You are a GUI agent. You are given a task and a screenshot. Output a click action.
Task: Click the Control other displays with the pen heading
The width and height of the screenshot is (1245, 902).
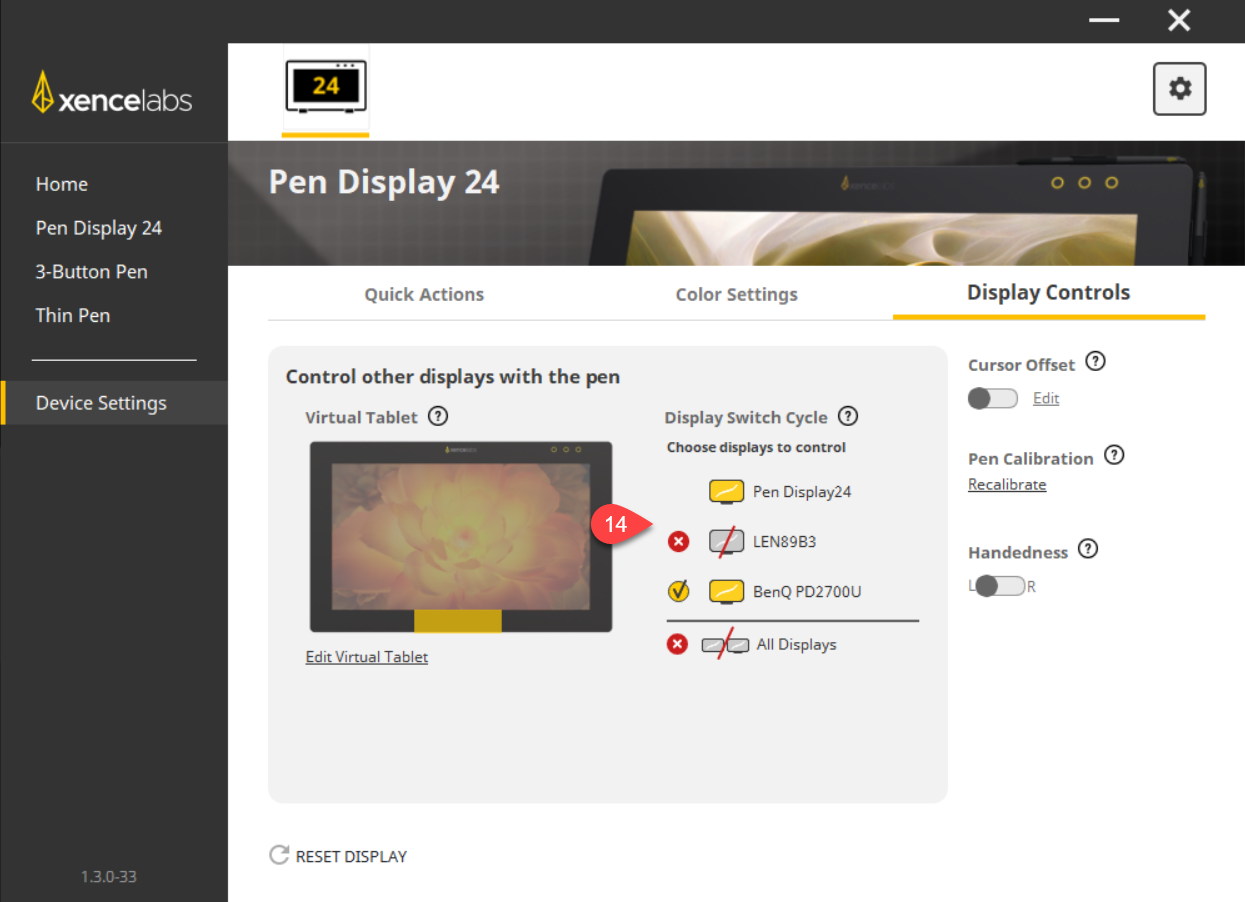coord(453,377)
